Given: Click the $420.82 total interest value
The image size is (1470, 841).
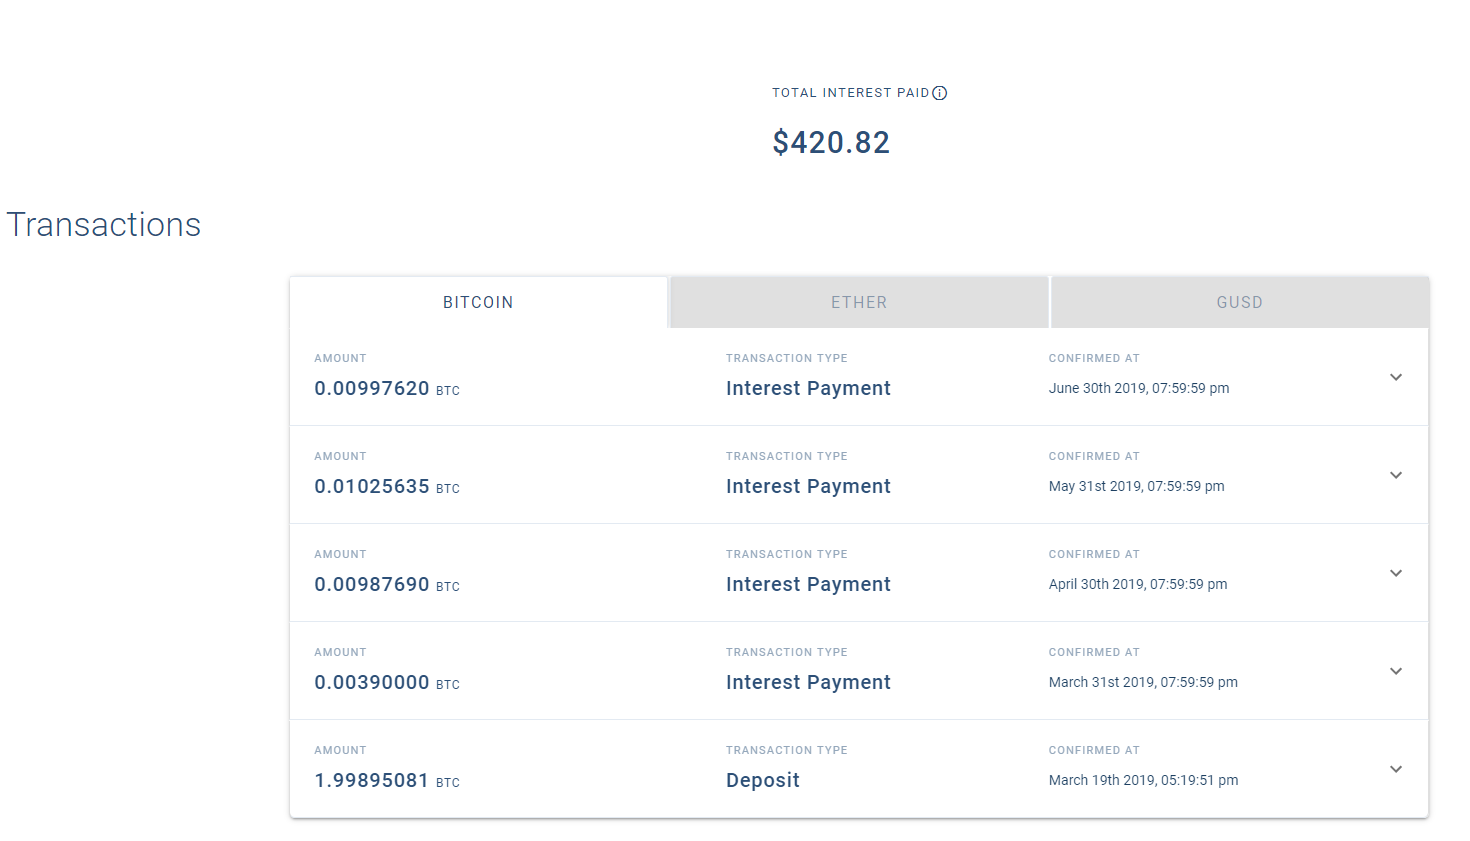Looking at the screenshot, I should tap(831, 142).
